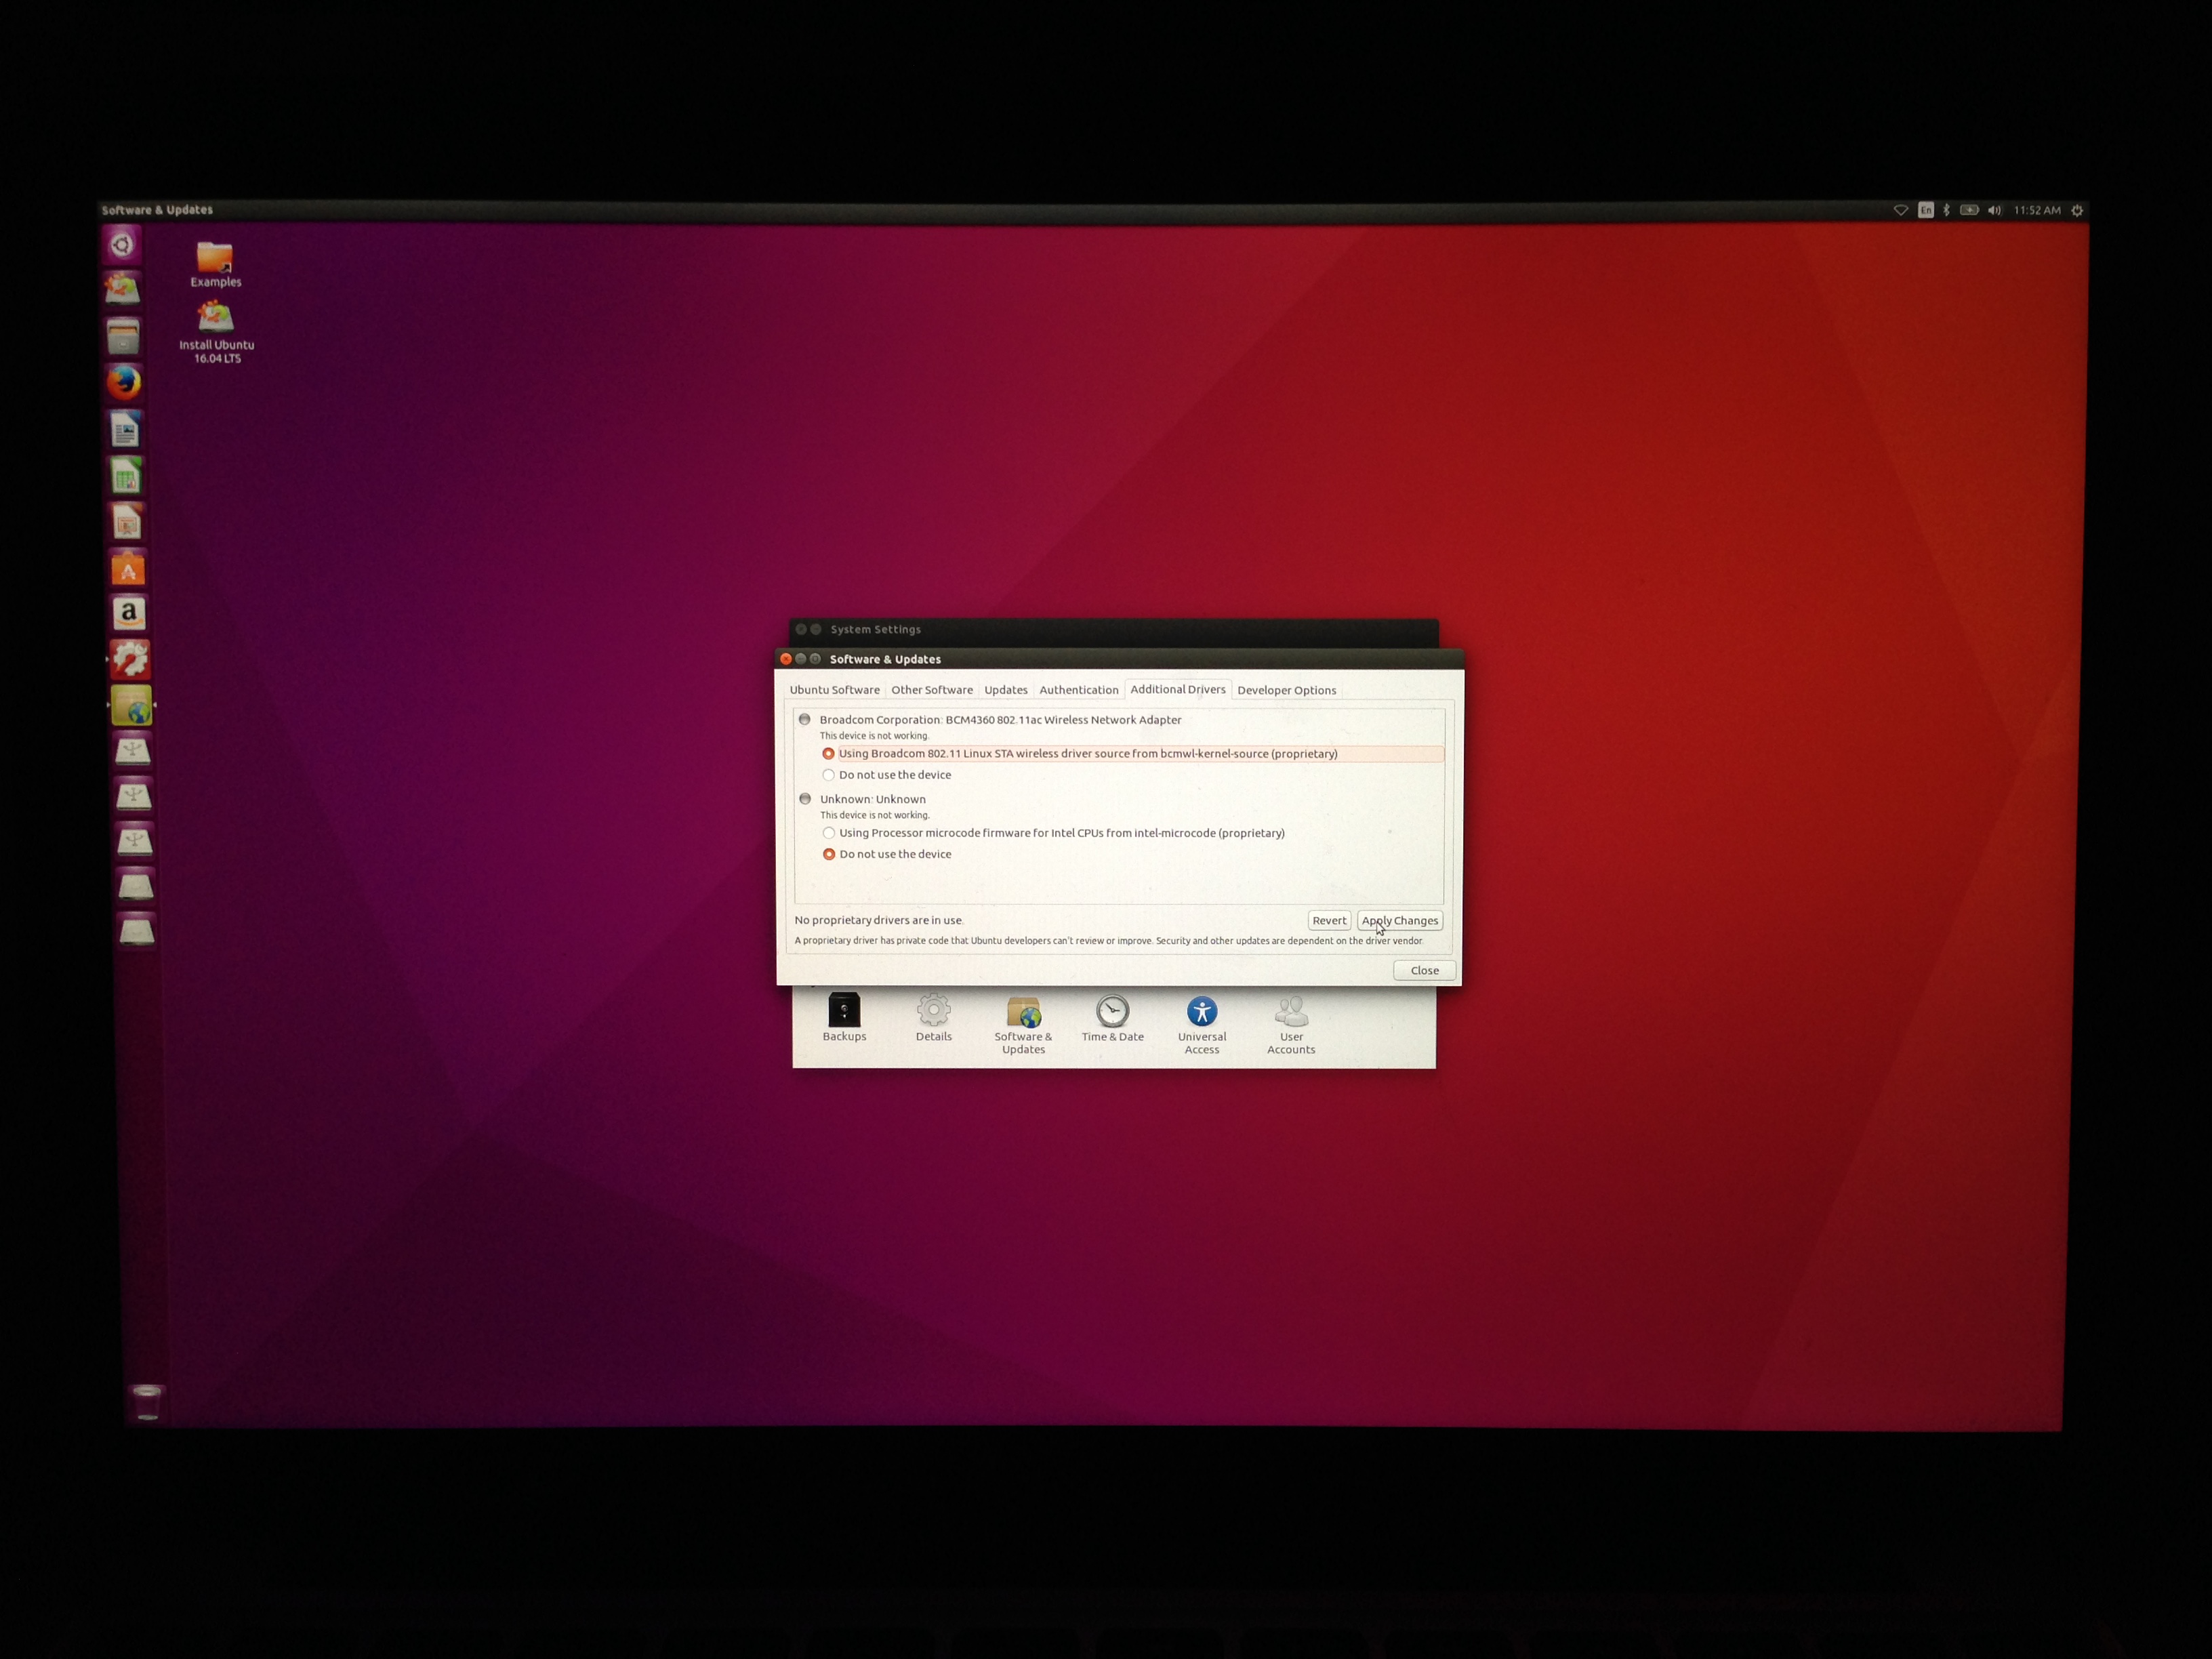Click the Apply Changes button

click(x=1399, y=920)
